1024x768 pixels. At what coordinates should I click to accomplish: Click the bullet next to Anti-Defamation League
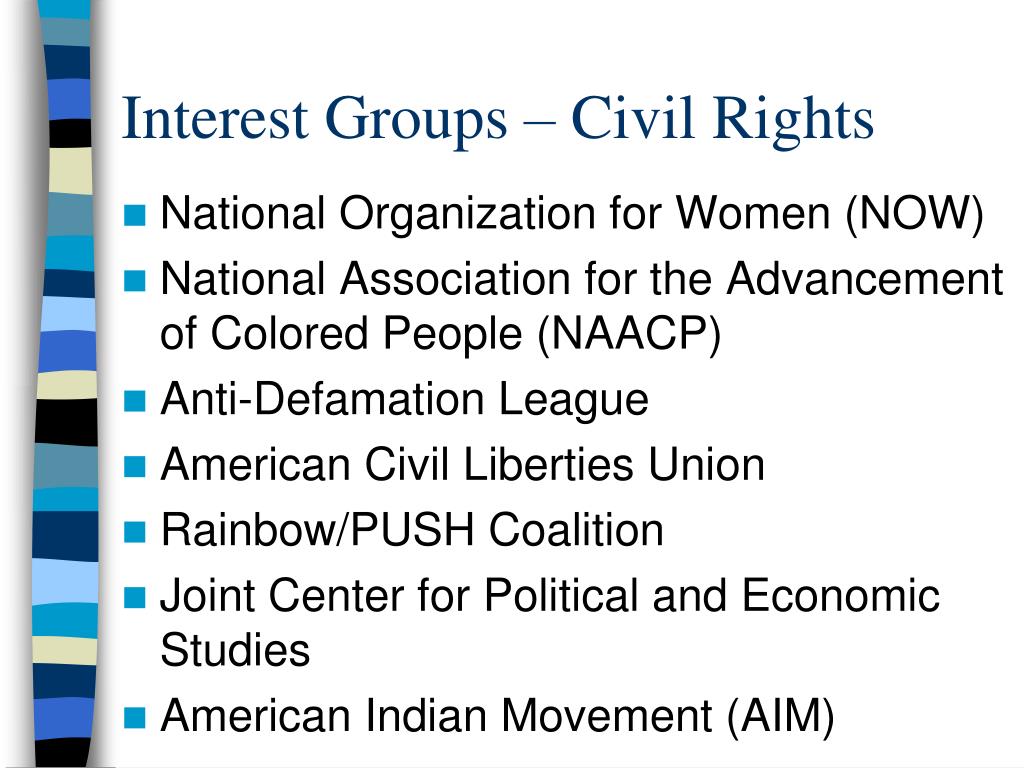(135, 400)
